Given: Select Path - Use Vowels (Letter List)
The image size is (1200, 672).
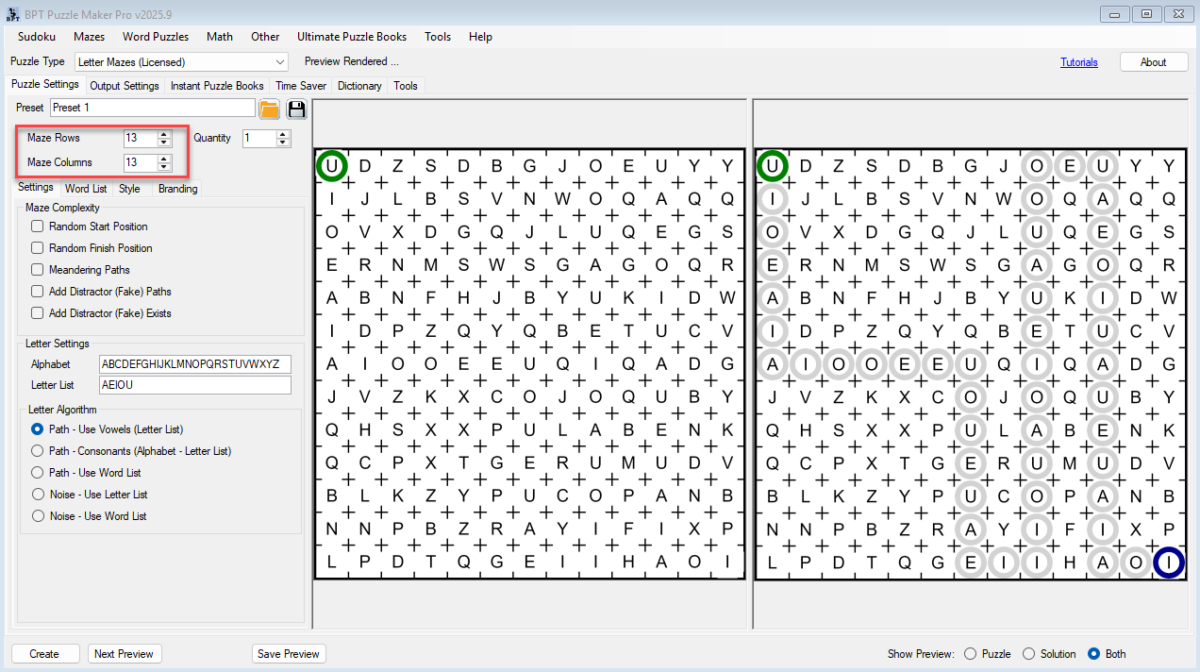Looking at the screenshot, I should pos(38,429).
